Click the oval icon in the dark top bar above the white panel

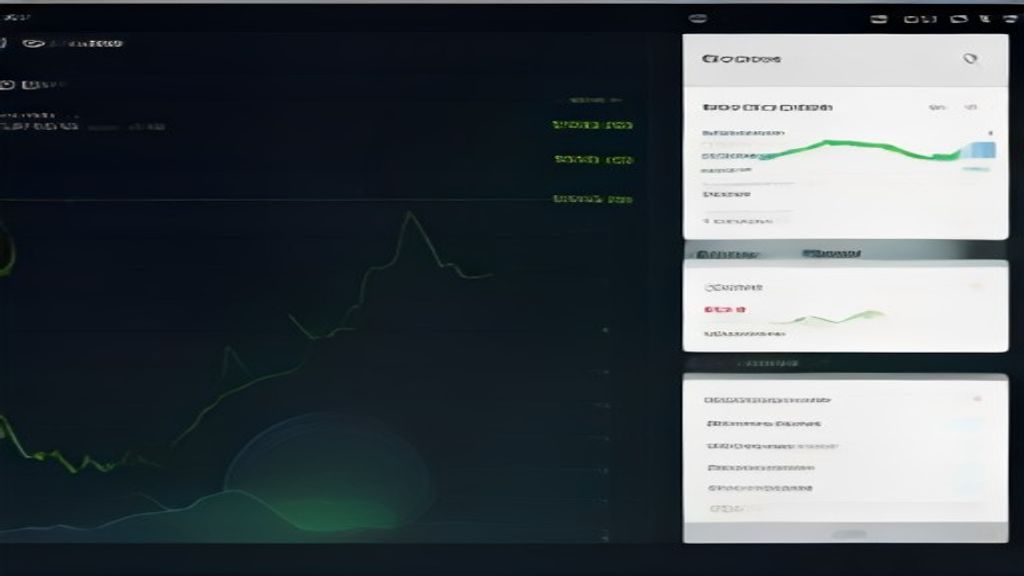coord(698,18)
